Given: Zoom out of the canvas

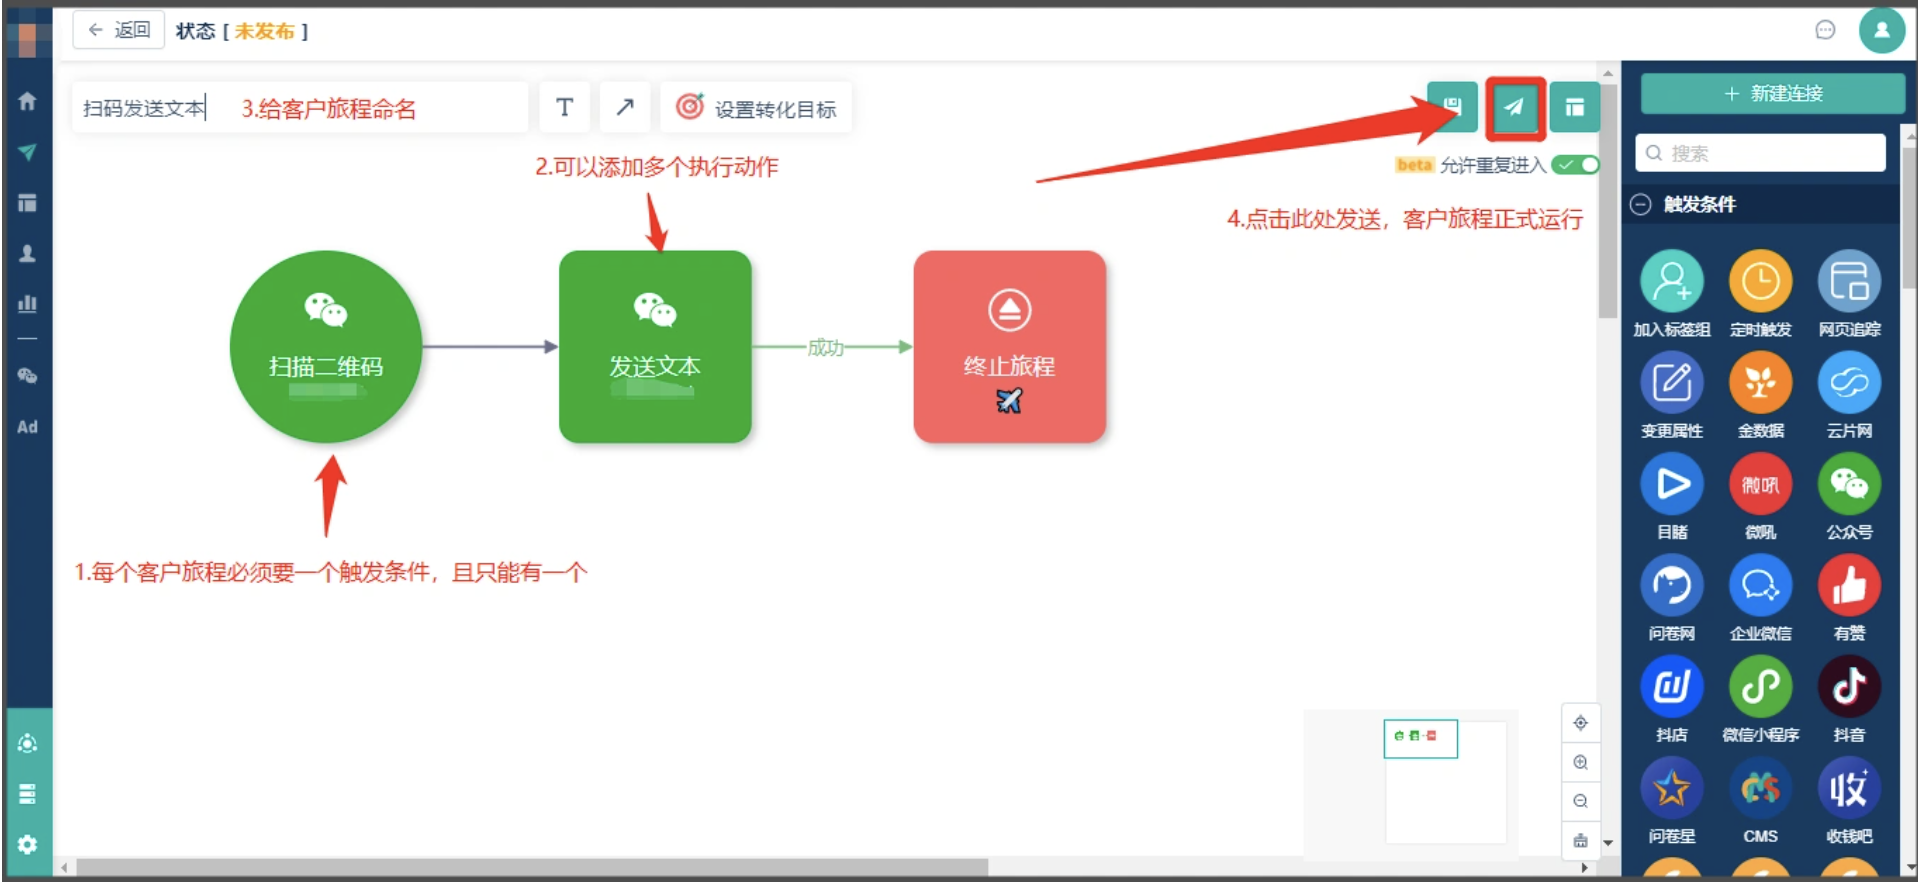Looking at the screenshot, I should click(1580, 801).
